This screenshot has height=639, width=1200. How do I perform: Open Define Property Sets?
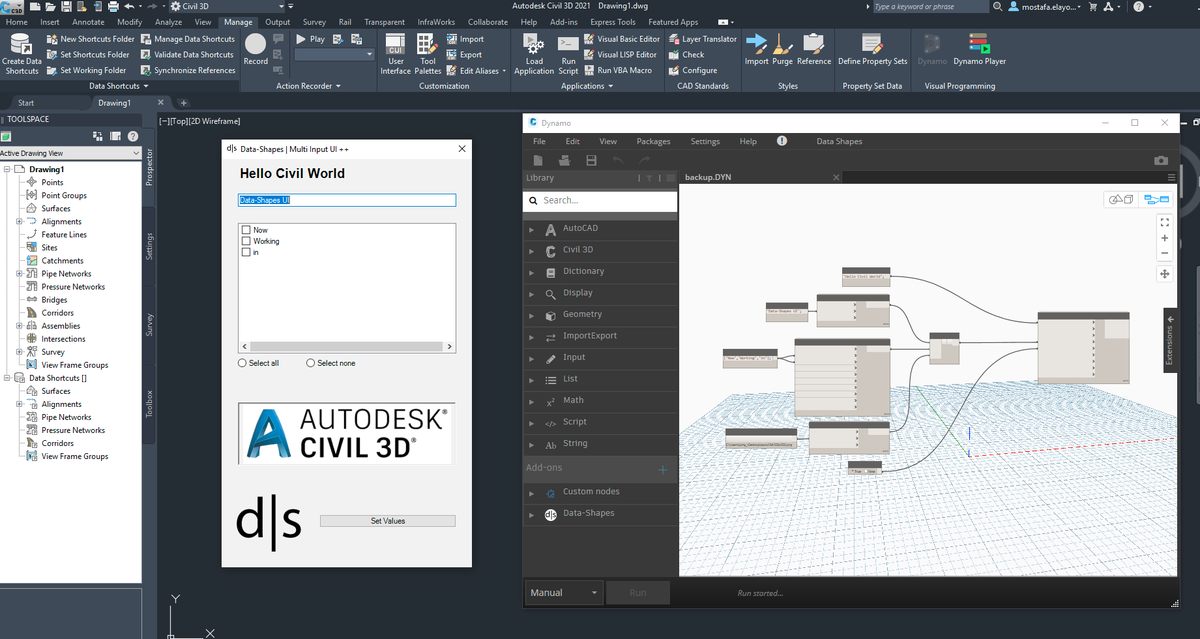tap(872, 48)
